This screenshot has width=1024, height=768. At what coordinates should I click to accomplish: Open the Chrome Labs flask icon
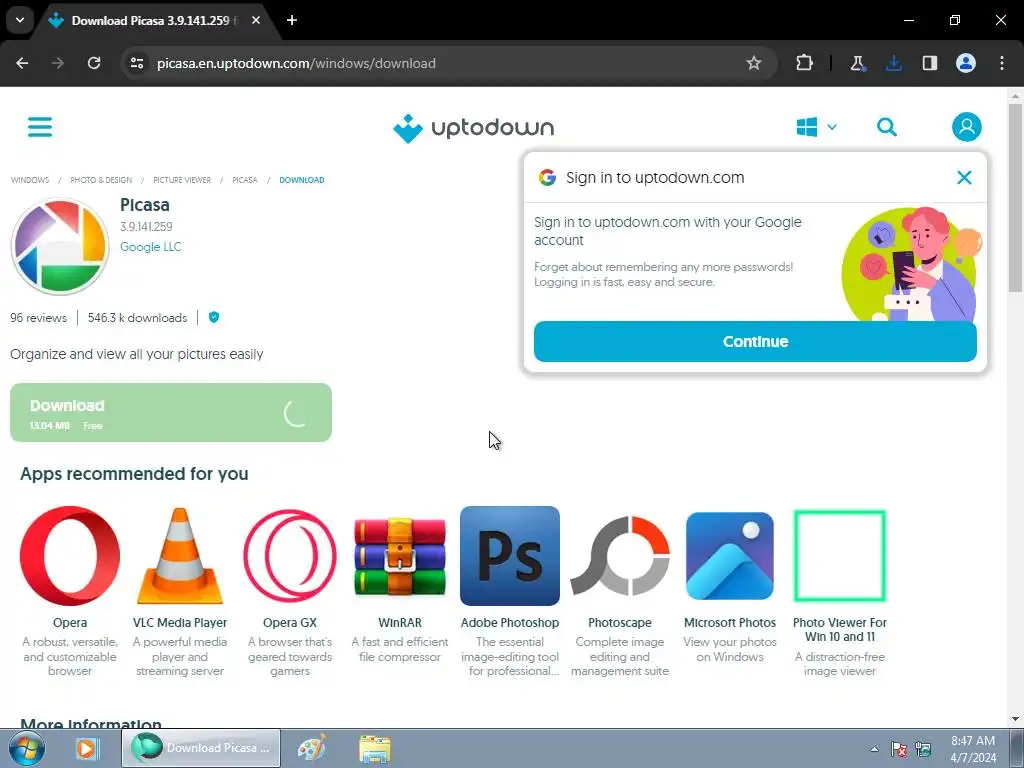tap(857, 63)
